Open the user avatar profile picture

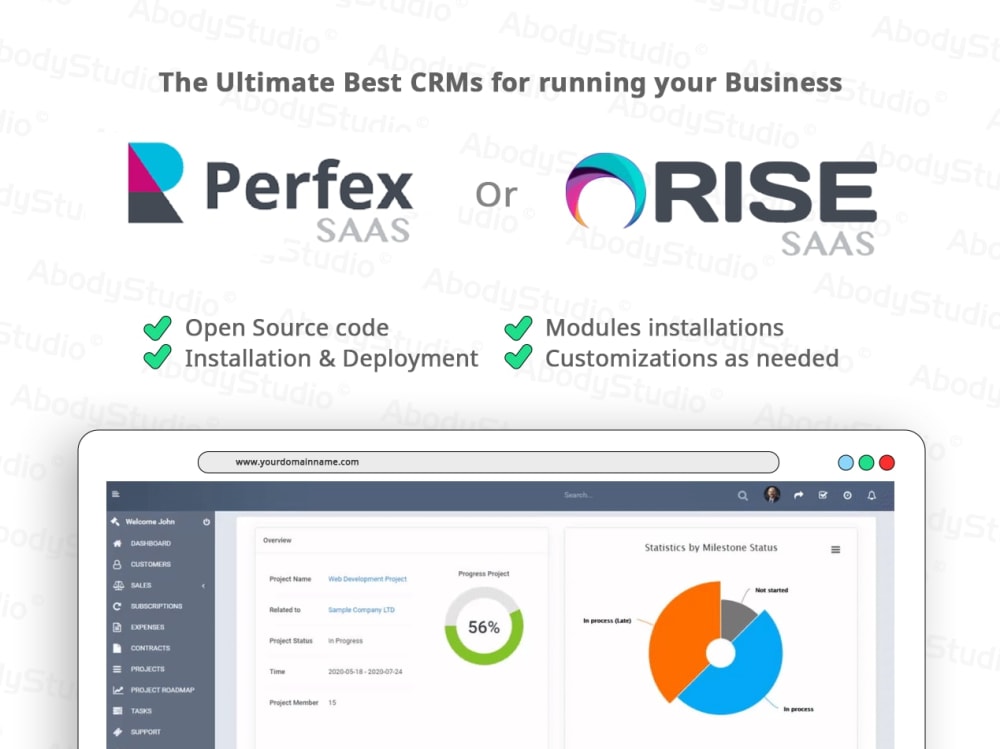click(x=772, y=494)
